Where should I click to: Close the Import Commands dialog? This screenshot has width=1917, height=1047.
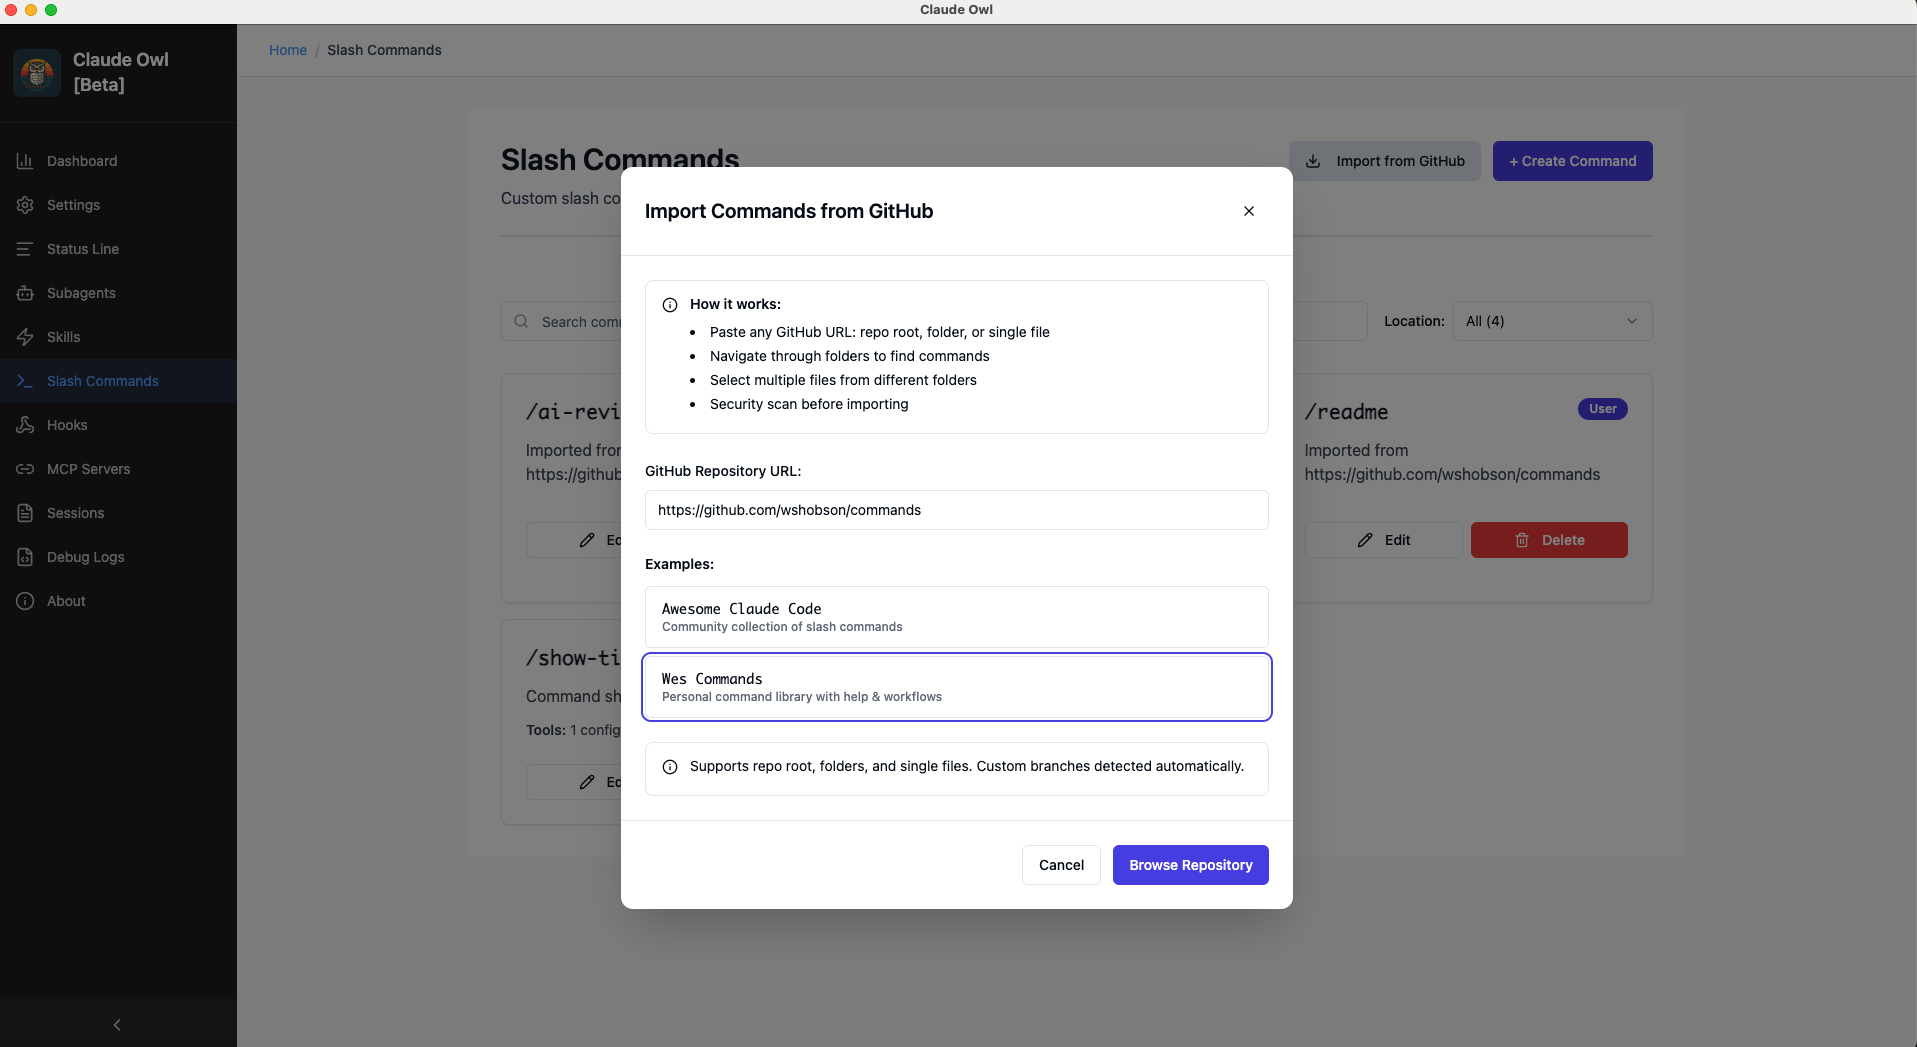[1248, 211]
